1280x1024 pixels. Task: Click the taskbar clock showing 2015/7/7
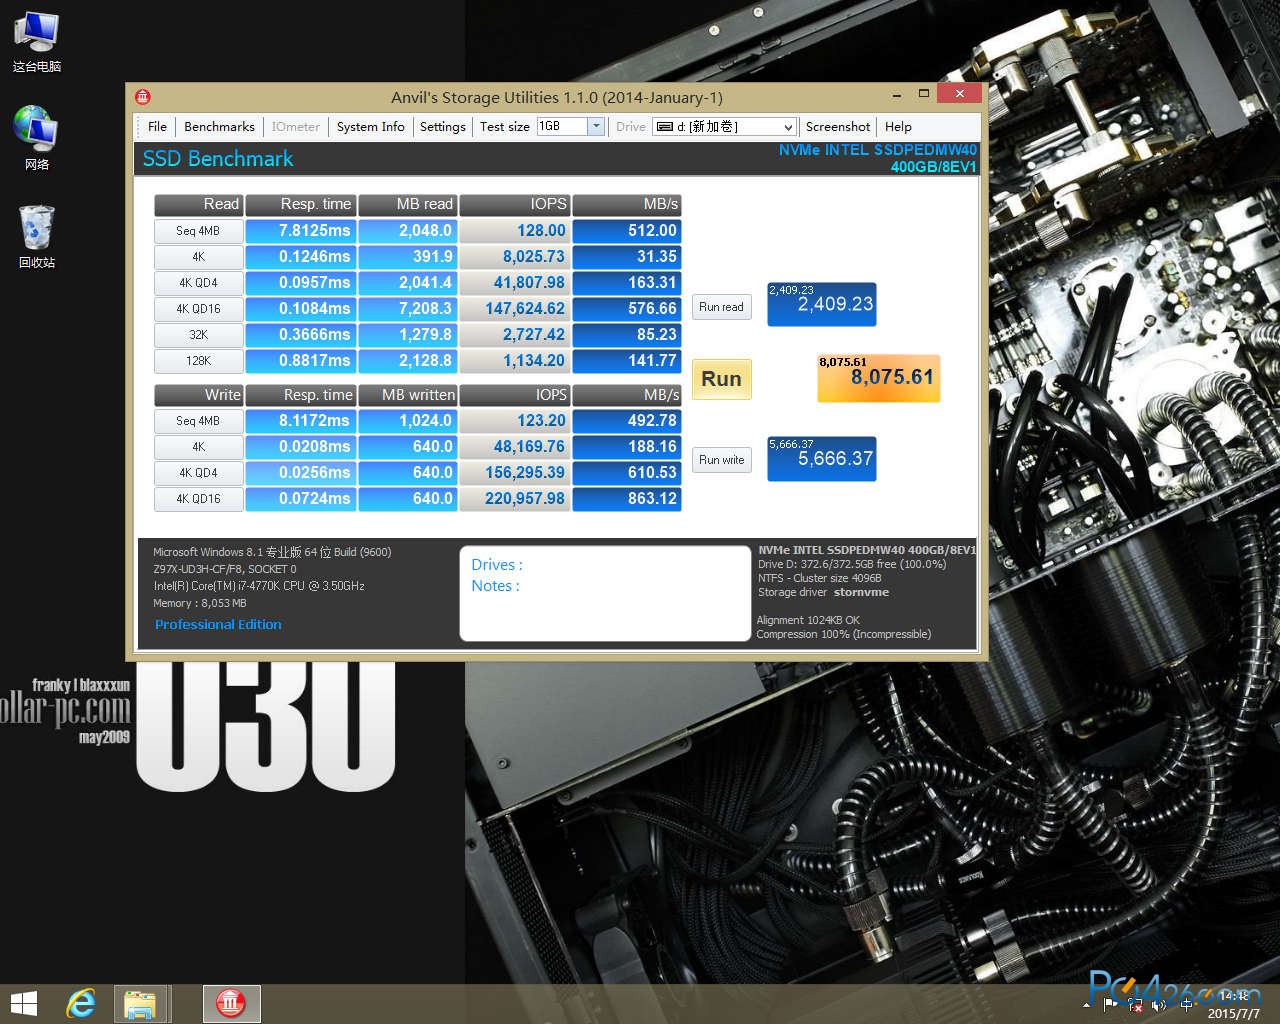pyautogui.click(x=1234, y=1005)
